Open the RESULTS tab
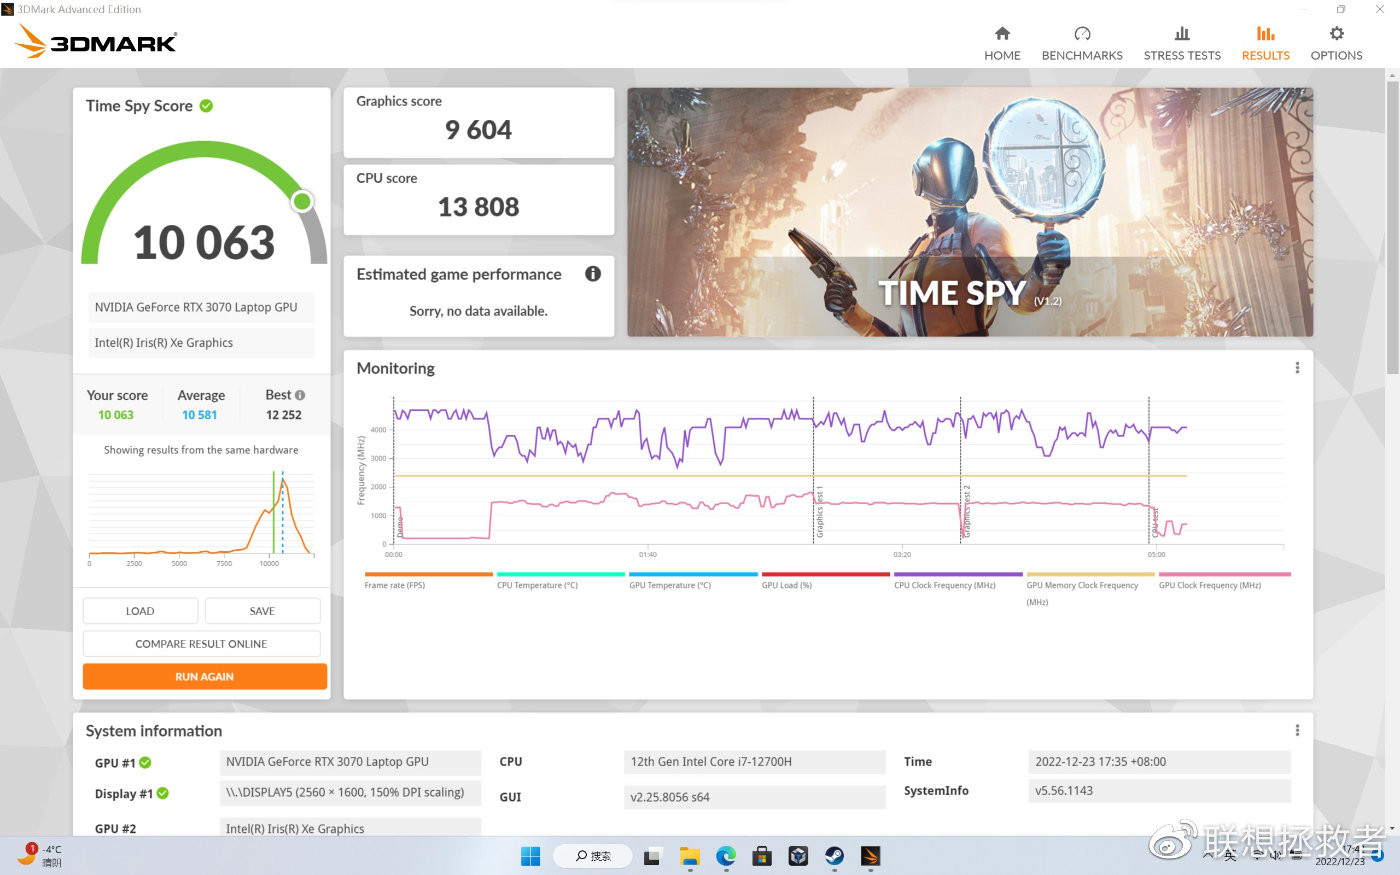The image size is (1400, 875). 1265,44
